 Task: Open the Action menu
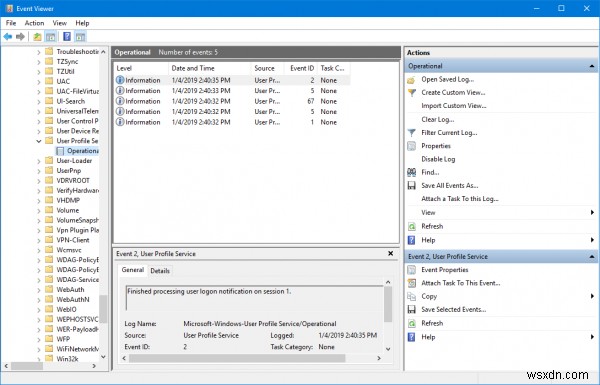(34, 23)
